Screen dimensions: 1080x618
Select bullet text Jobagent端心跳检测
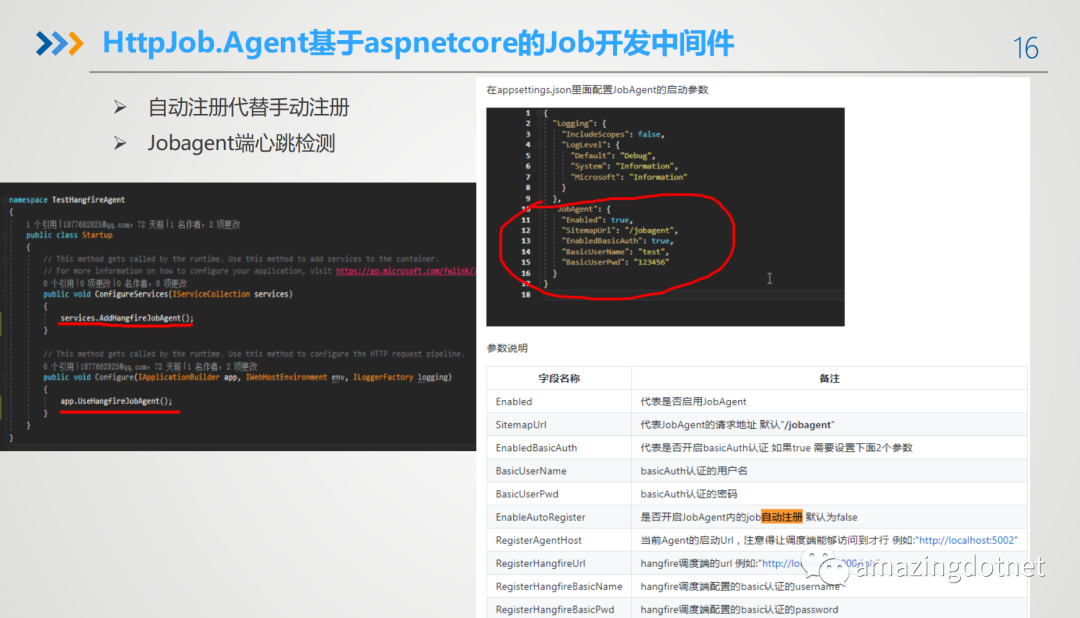[x=241, y=143]
